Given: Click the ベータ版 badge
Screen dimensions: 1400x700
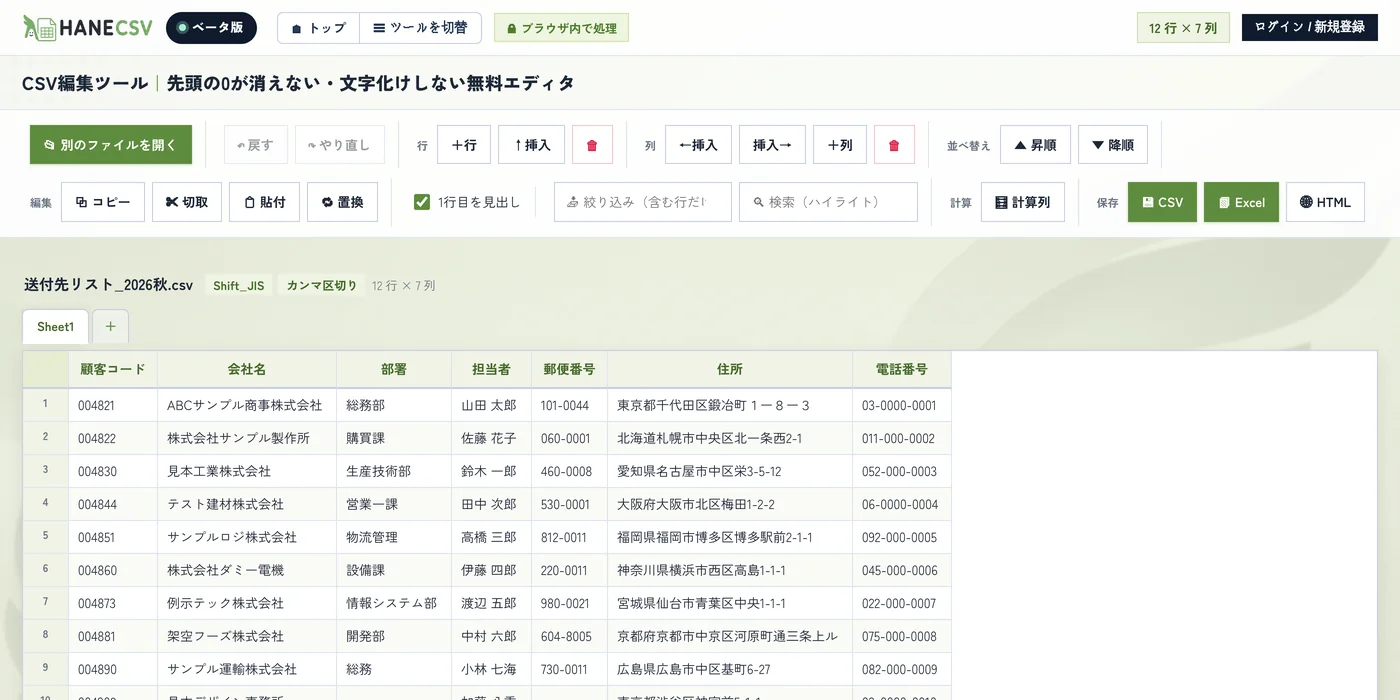Looking at the screenshot, I should 211,28.
